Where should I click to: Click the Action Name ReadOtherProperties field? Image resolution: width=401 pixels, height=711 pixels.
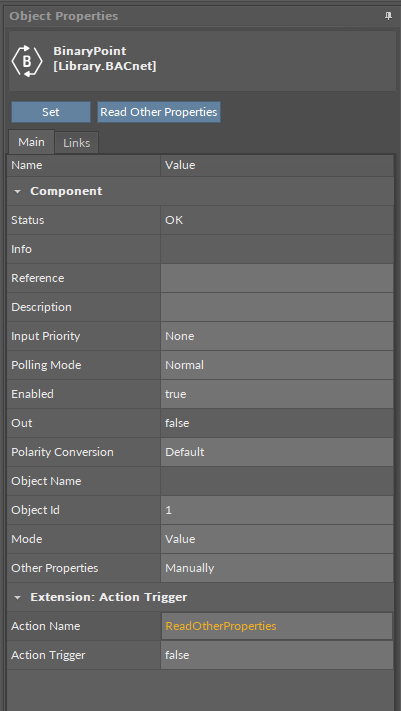(x=277, y=626)
